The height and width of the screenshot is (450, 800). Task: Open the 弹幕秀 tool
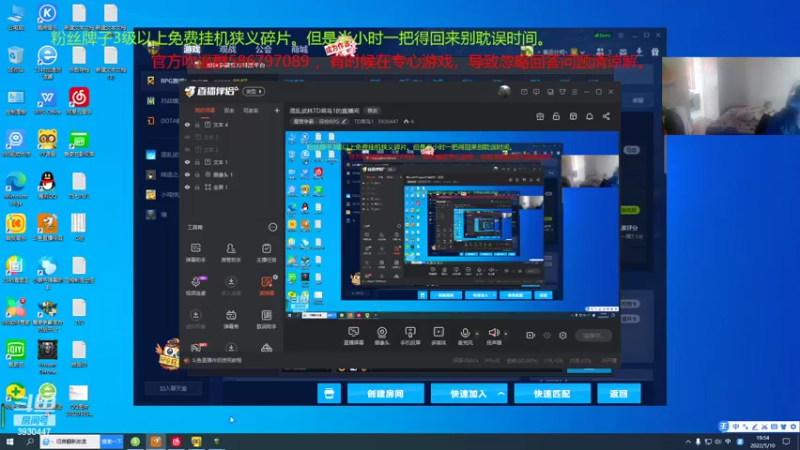pyautogui.click(x=231, y=319)
